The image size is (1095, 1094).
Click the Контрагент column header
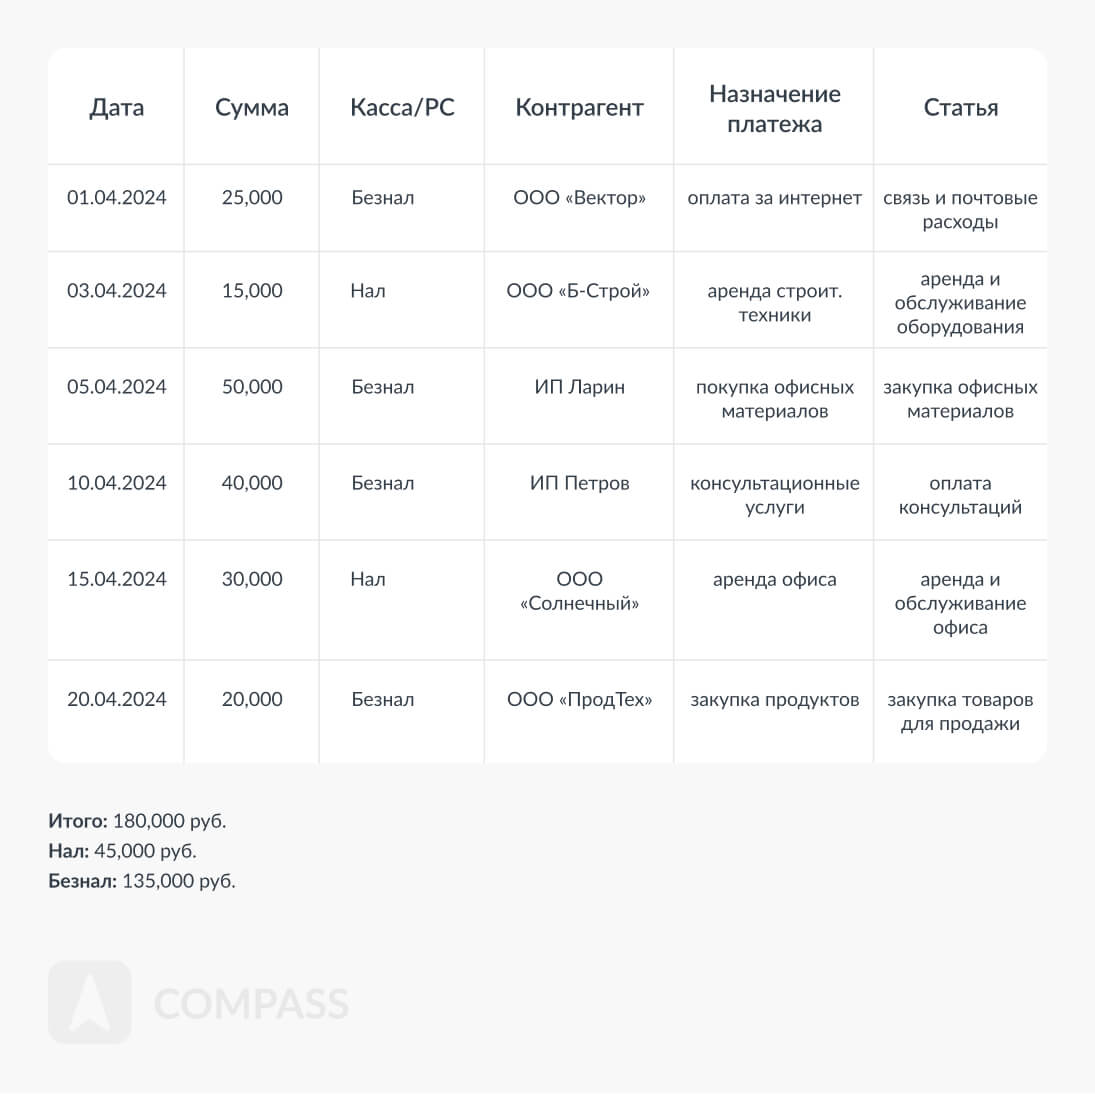579,108
